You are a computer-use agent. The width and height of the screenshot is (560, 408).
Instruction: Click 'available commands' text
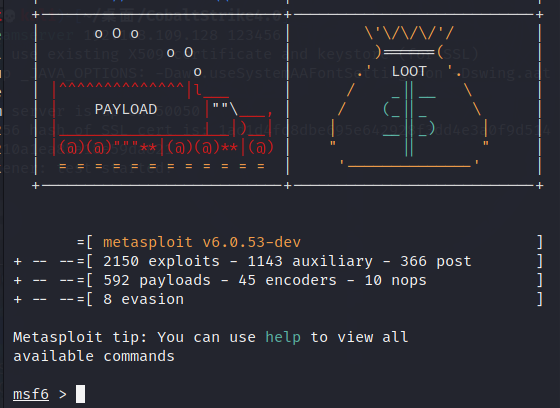[94, 356]
